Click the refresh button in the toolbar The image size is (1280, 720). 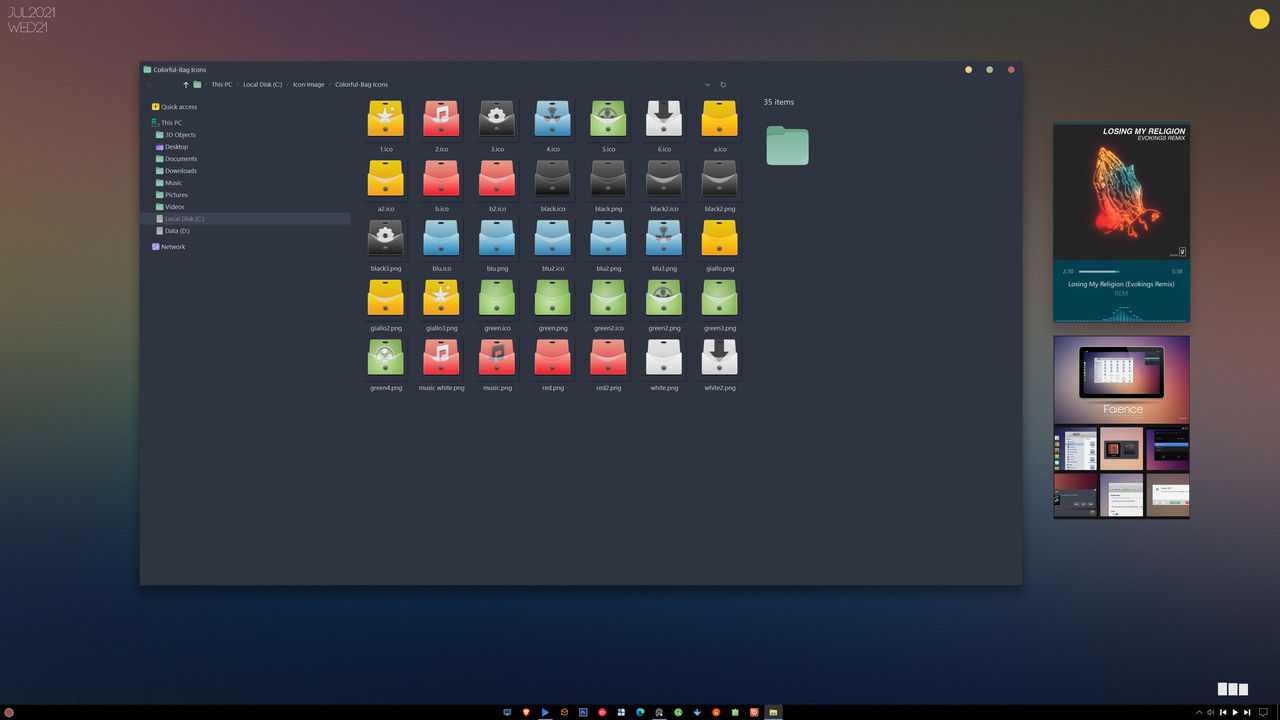pos(723,84)
